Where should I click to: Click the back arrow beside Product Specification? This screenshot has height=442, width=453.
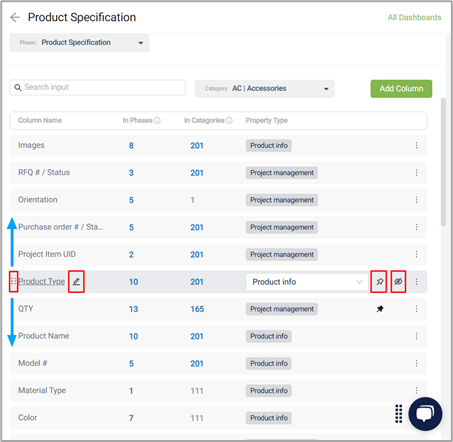pos(15,17)
